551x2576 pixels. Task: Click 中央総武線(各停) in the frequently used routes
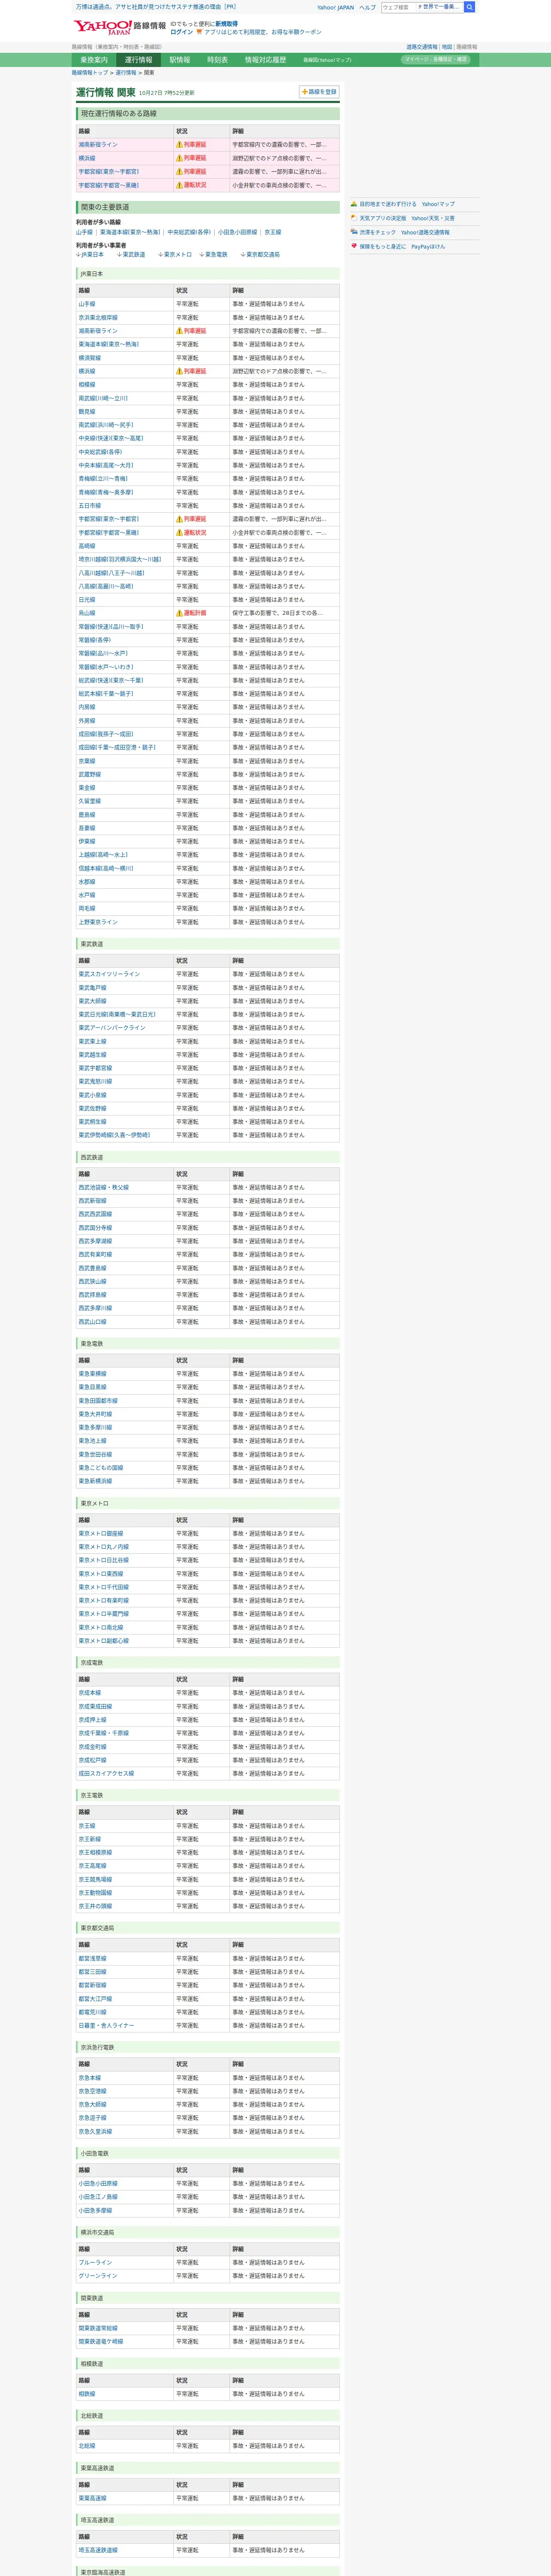[189, 232]
